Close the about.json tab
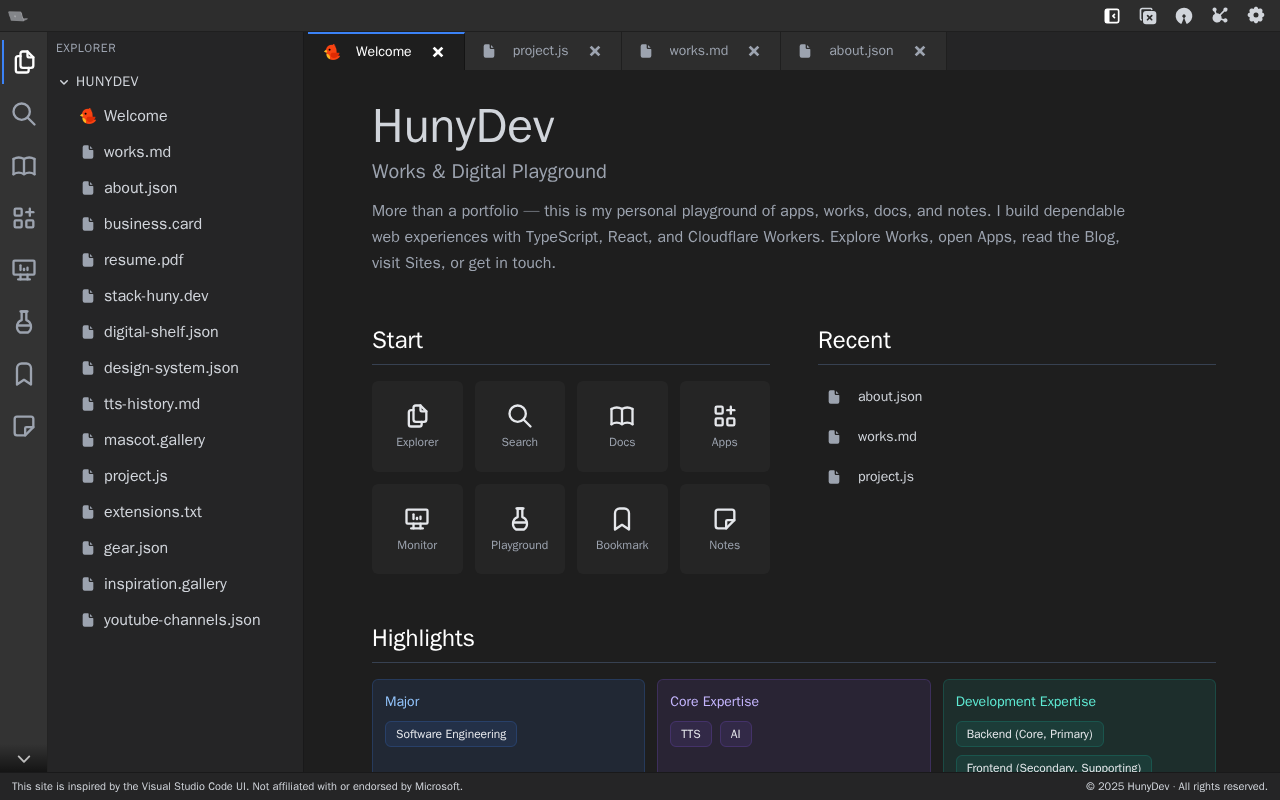 pos(920,51)
